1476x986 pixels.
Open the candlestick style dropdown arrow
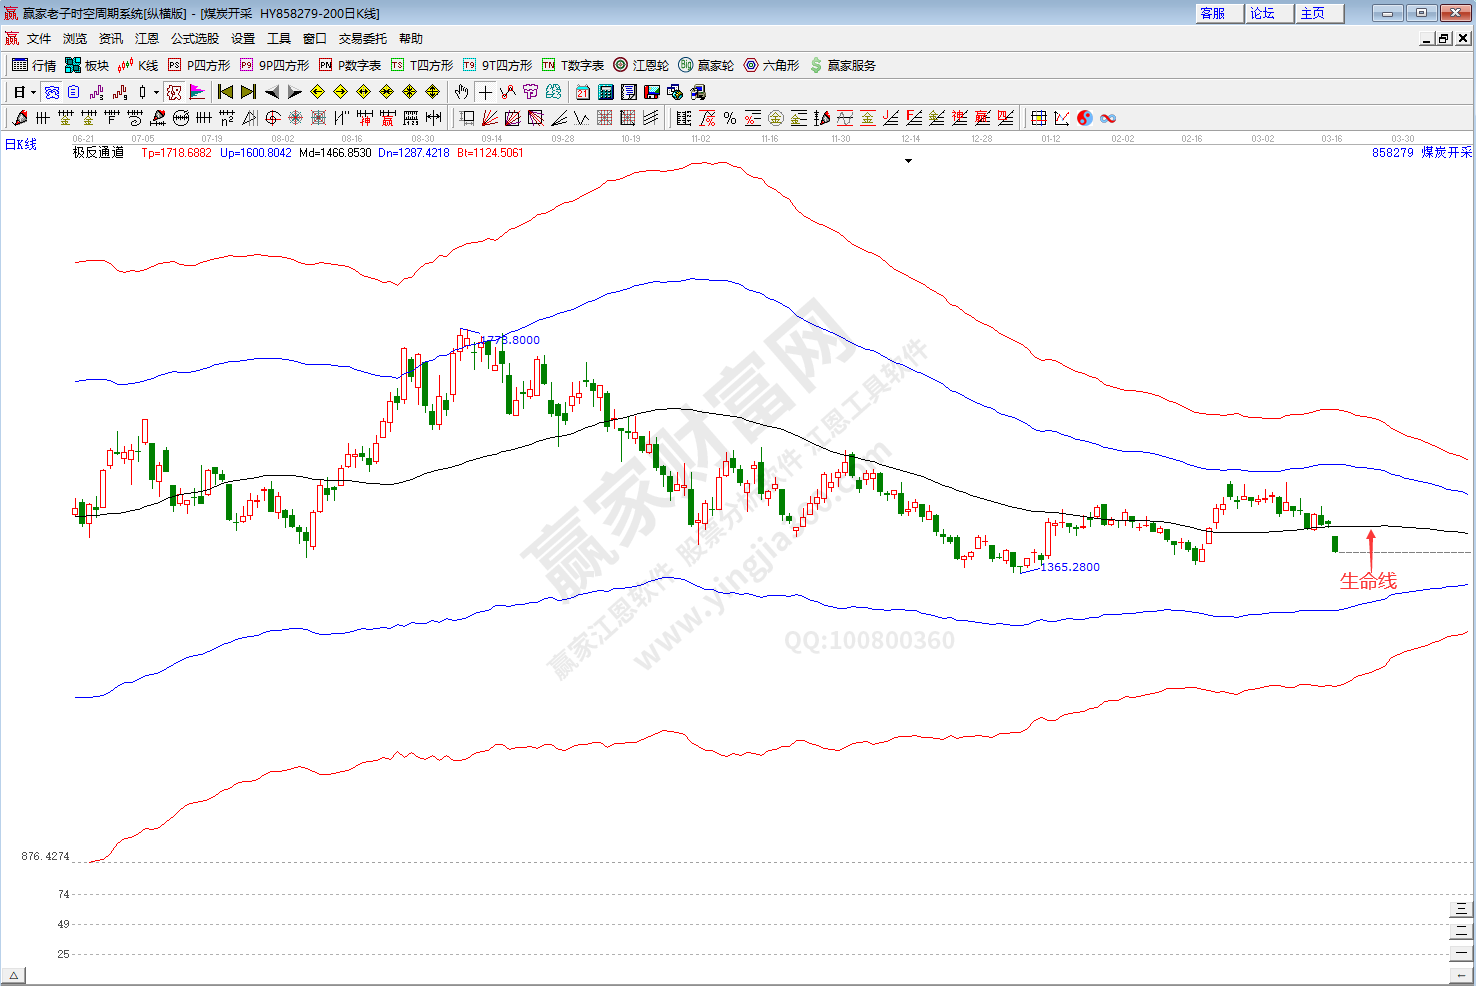coord(156,92)
